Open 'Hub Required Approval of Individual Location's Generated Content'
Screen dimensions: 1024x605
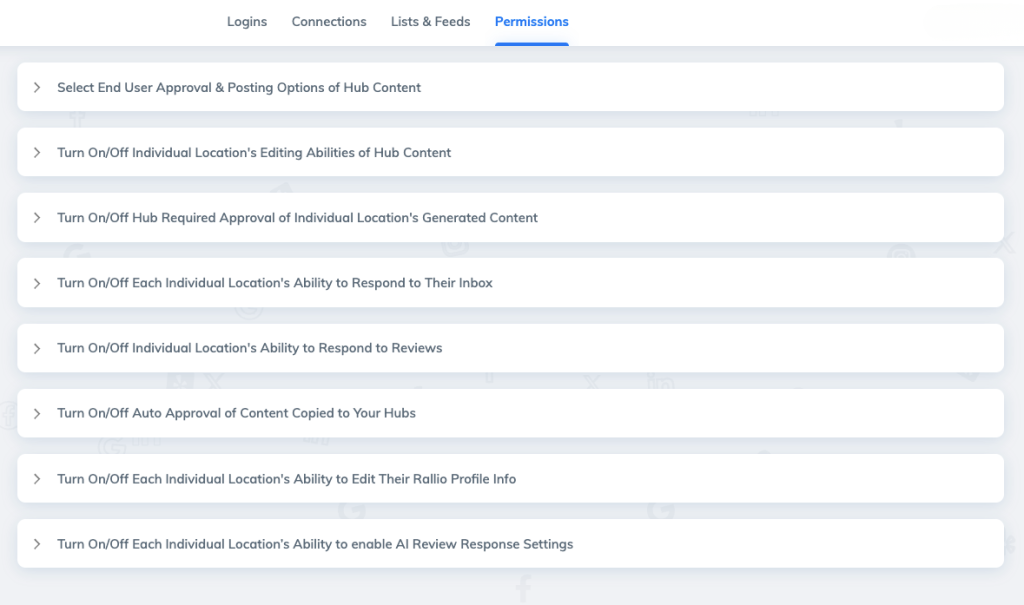[x=297, y=218]
